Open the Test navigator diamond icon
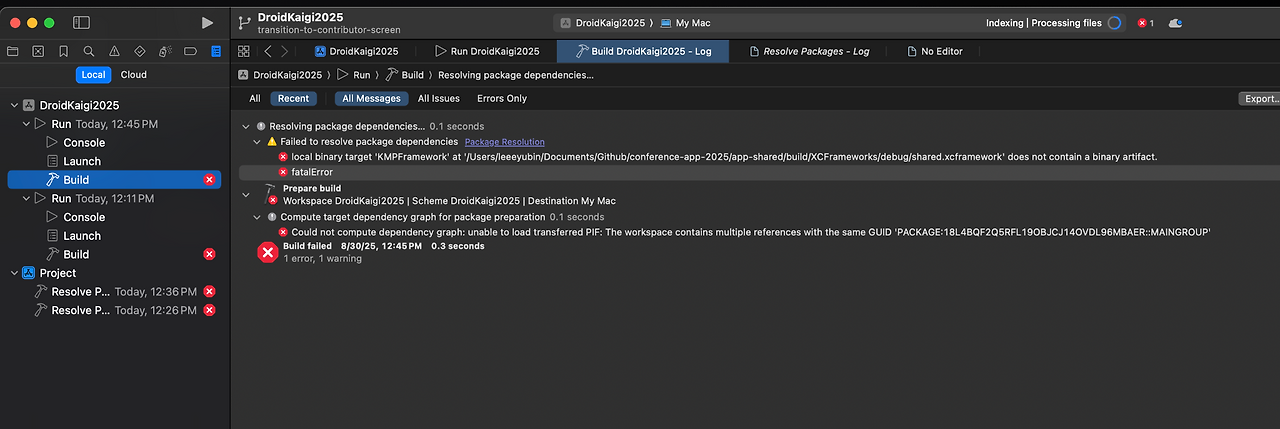This screenshot has width=1280, height=429. (x=139, y=50)
